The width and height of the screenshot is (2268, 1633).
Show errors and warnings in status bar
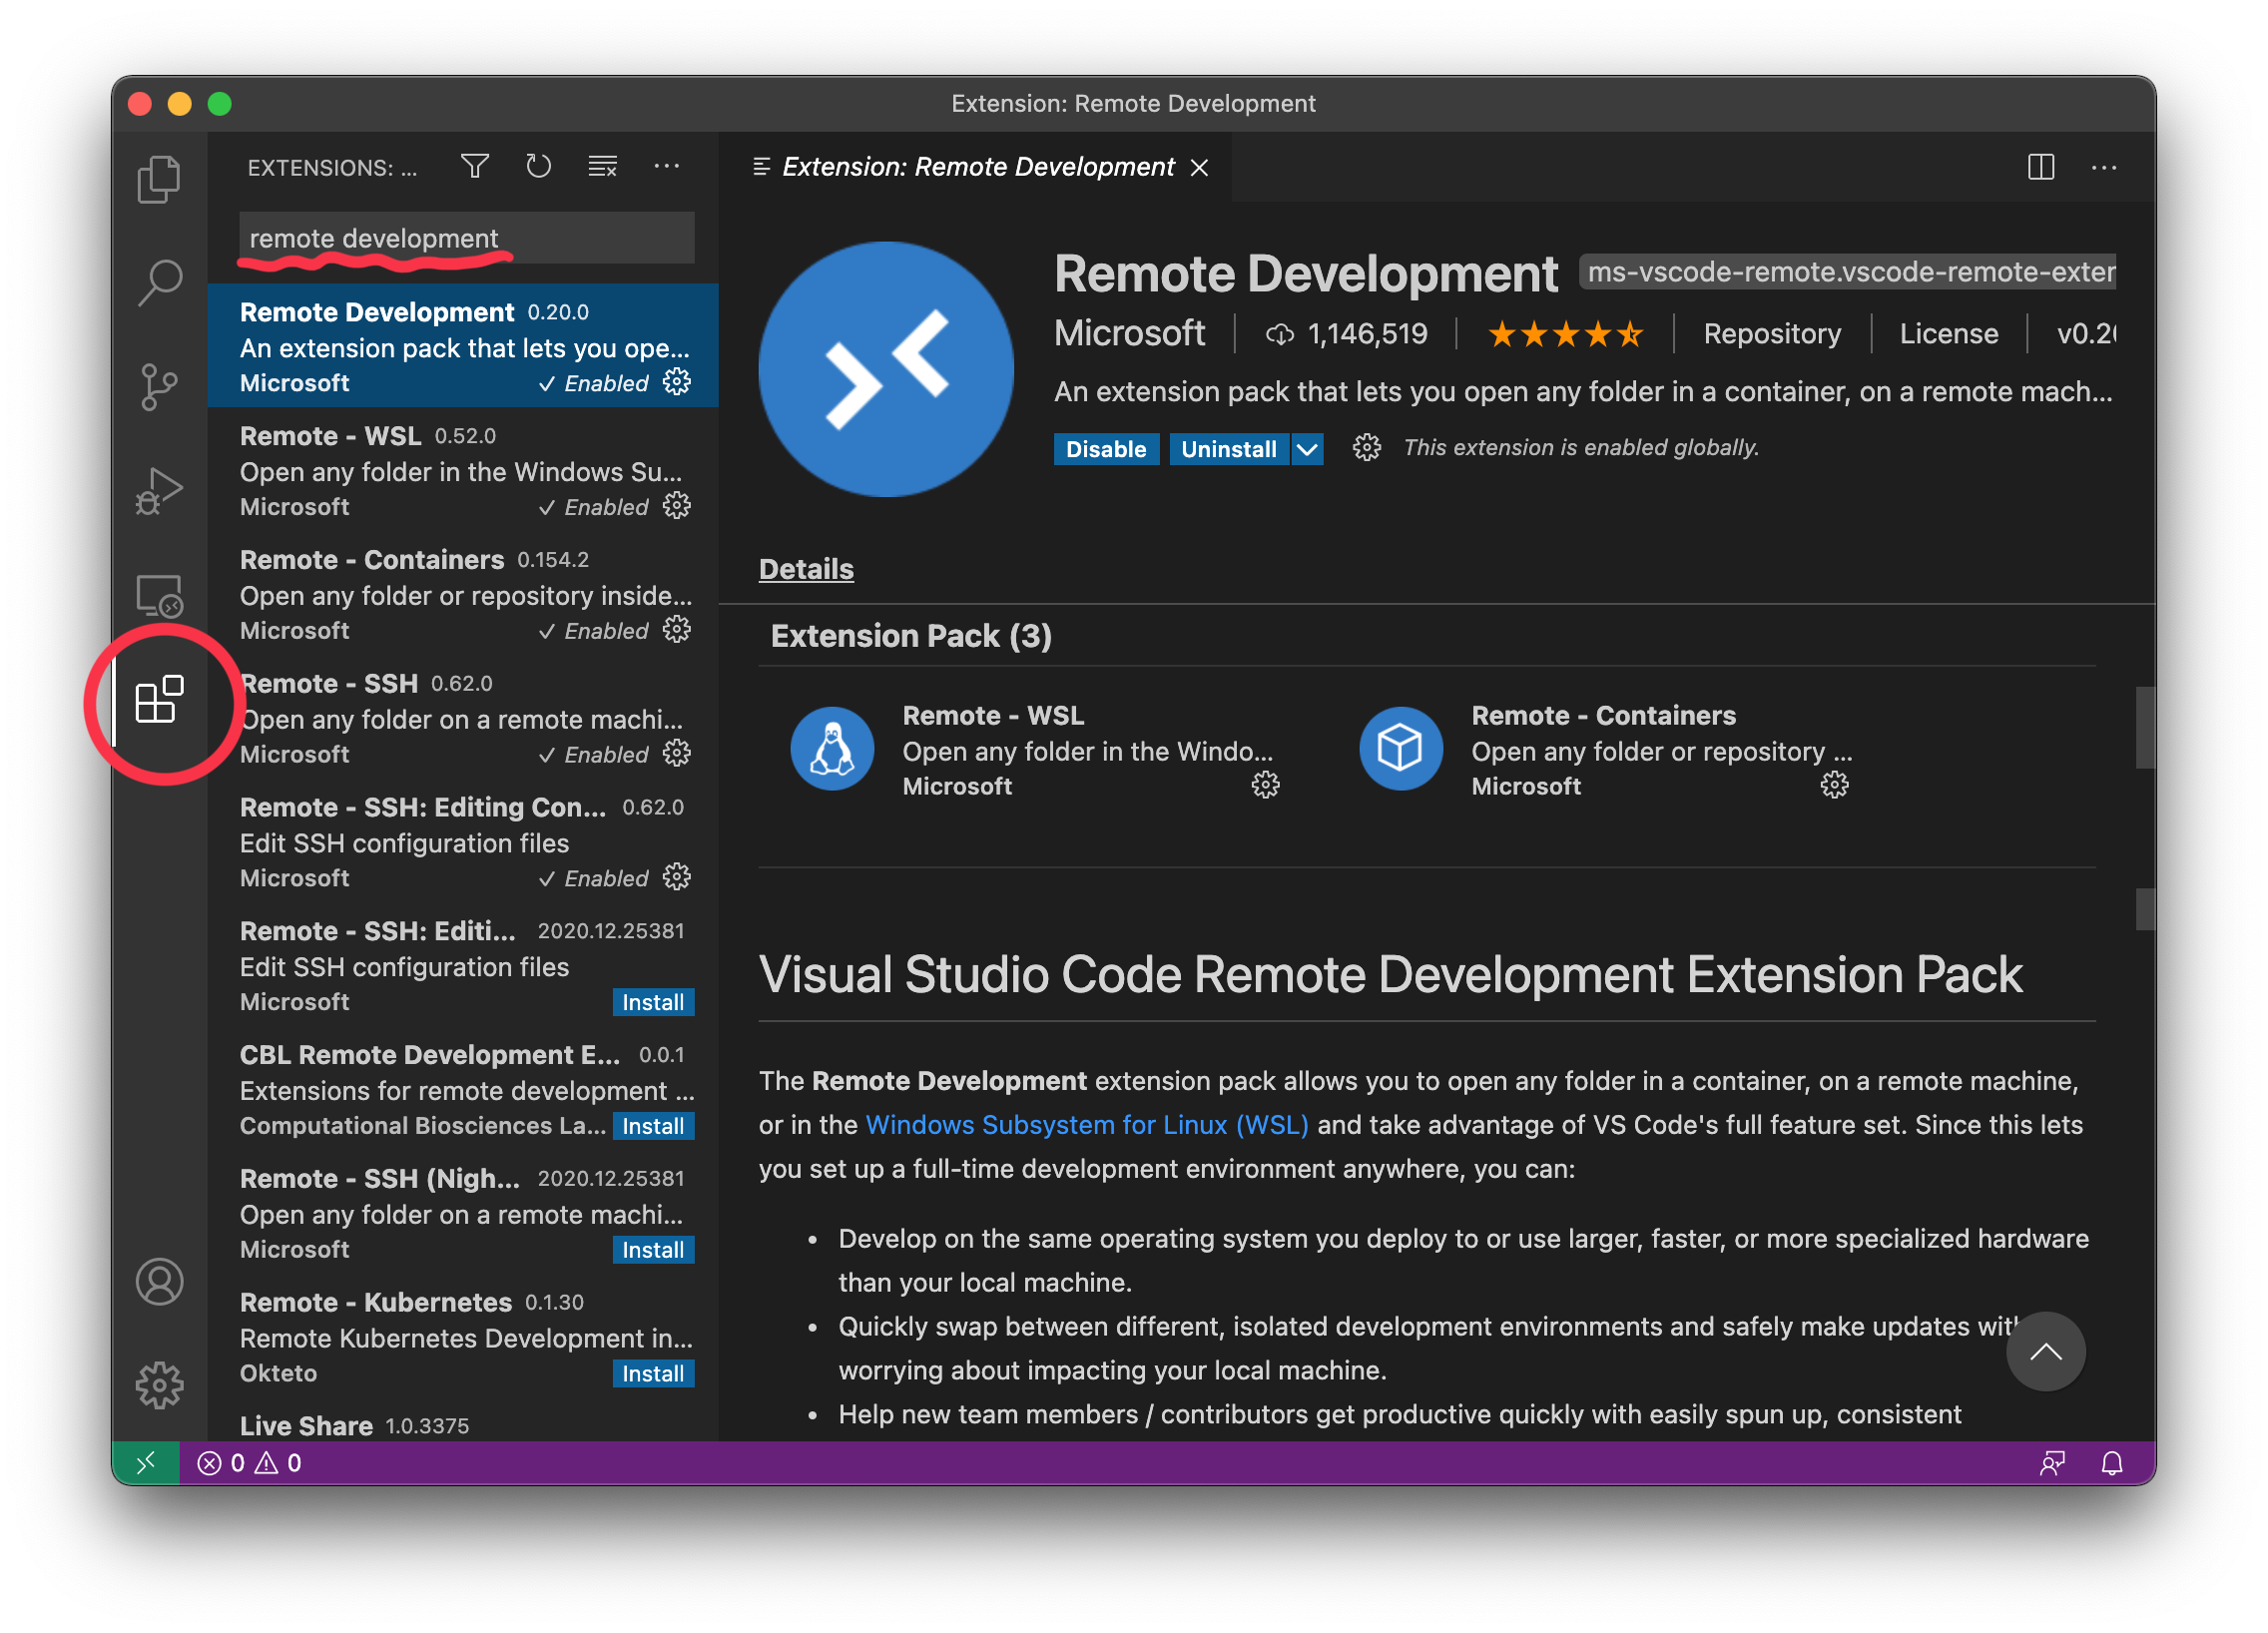[x=250, y=1463]
